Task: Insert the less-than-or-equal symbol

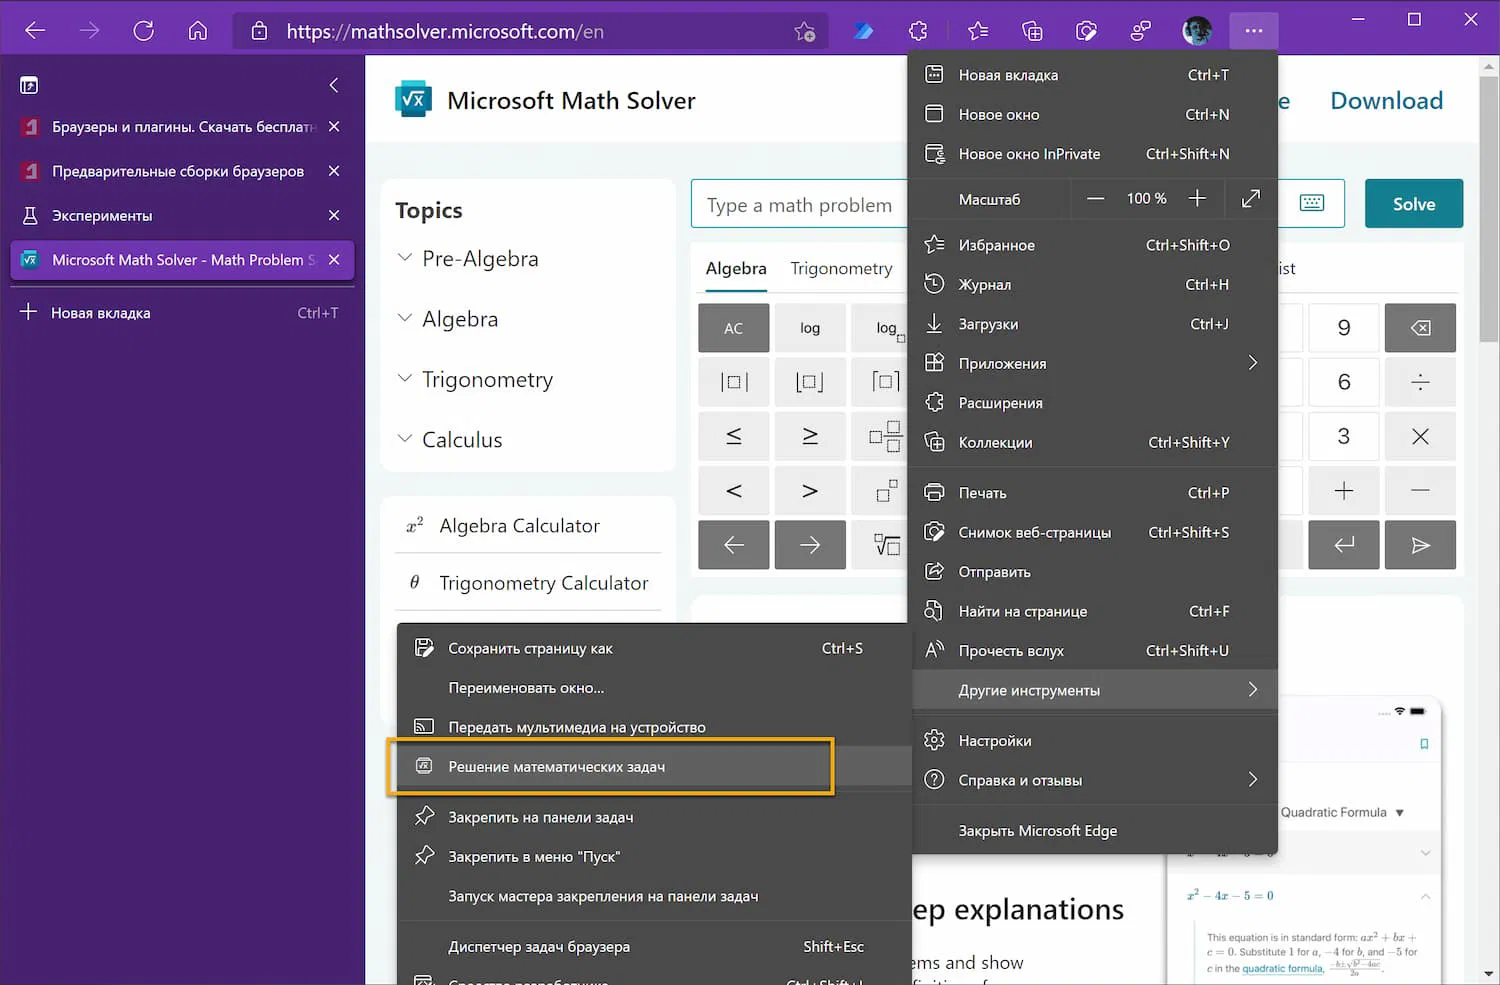Action: pos(734,436)
